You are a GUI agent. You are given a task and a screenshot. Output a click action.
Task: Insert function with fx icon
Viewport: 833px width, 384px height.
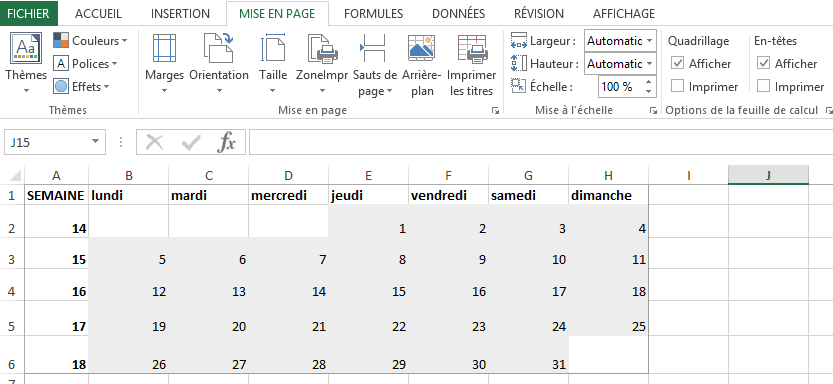tap(227, 142)
